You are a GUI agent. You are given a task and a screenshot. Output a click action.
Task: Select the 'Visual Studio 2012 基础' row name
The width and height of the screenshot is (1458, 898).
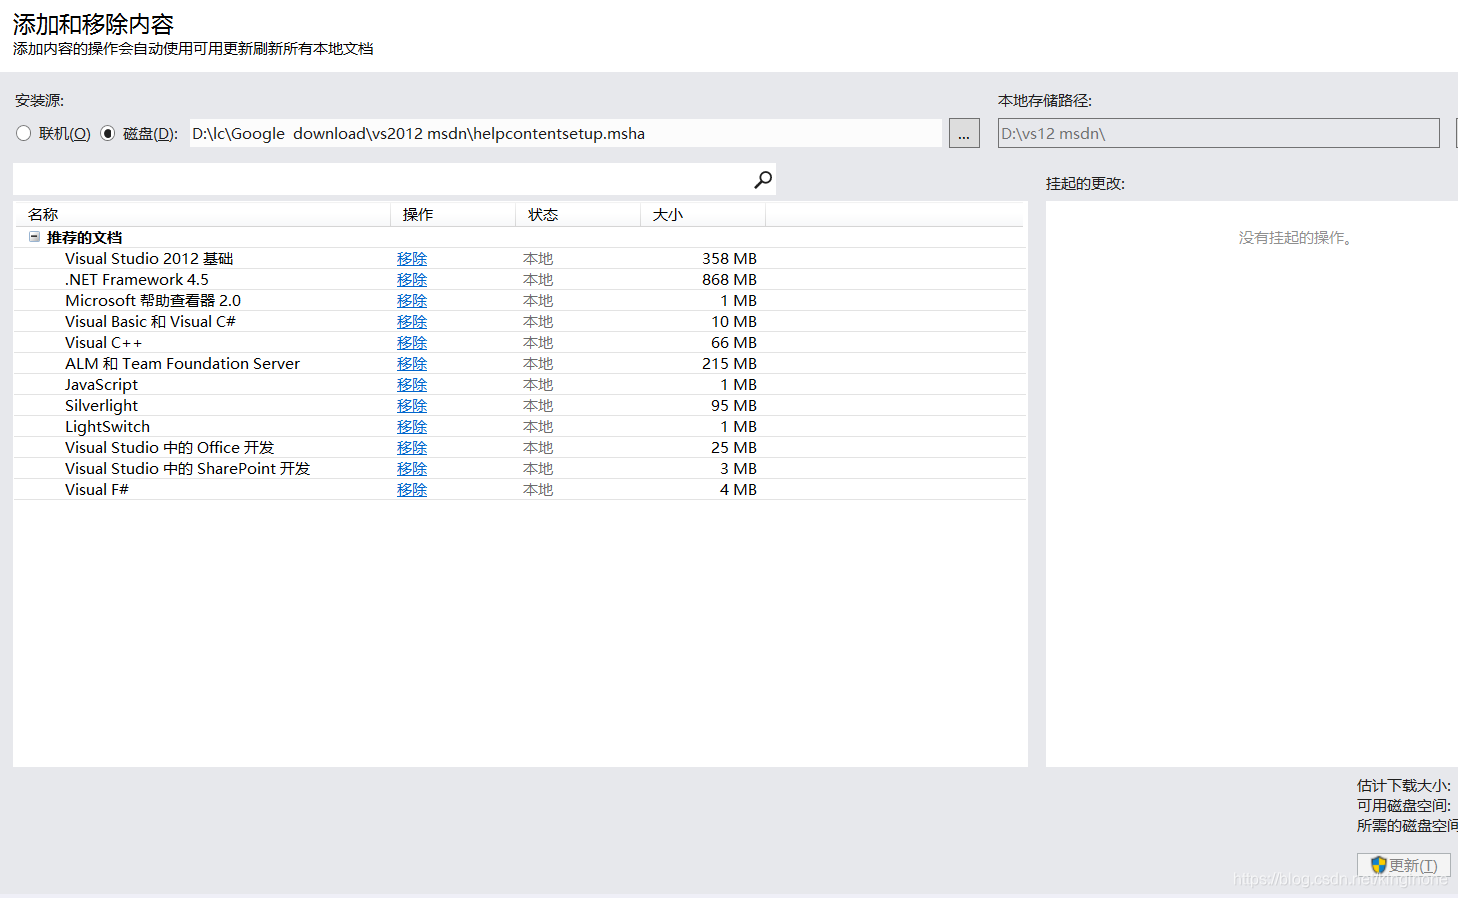(149, 259)
